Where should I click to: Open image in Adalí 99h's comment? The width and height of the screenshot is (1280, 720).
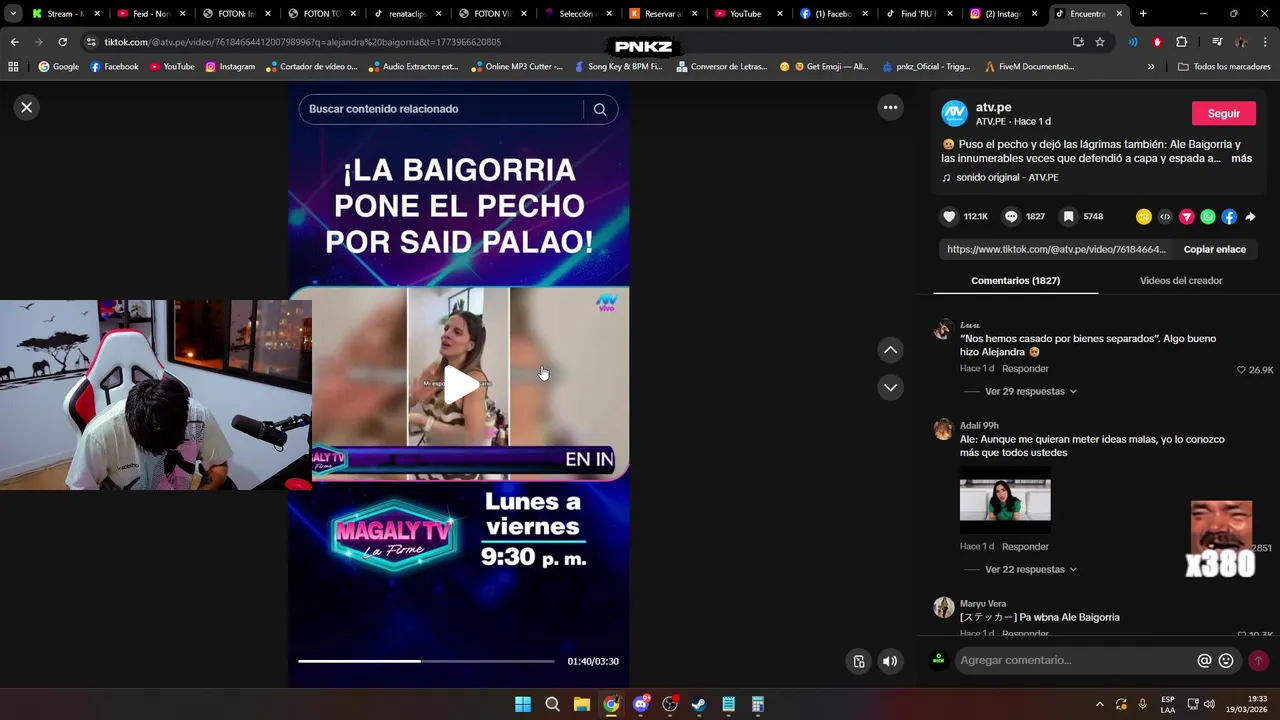[1005, 499]
